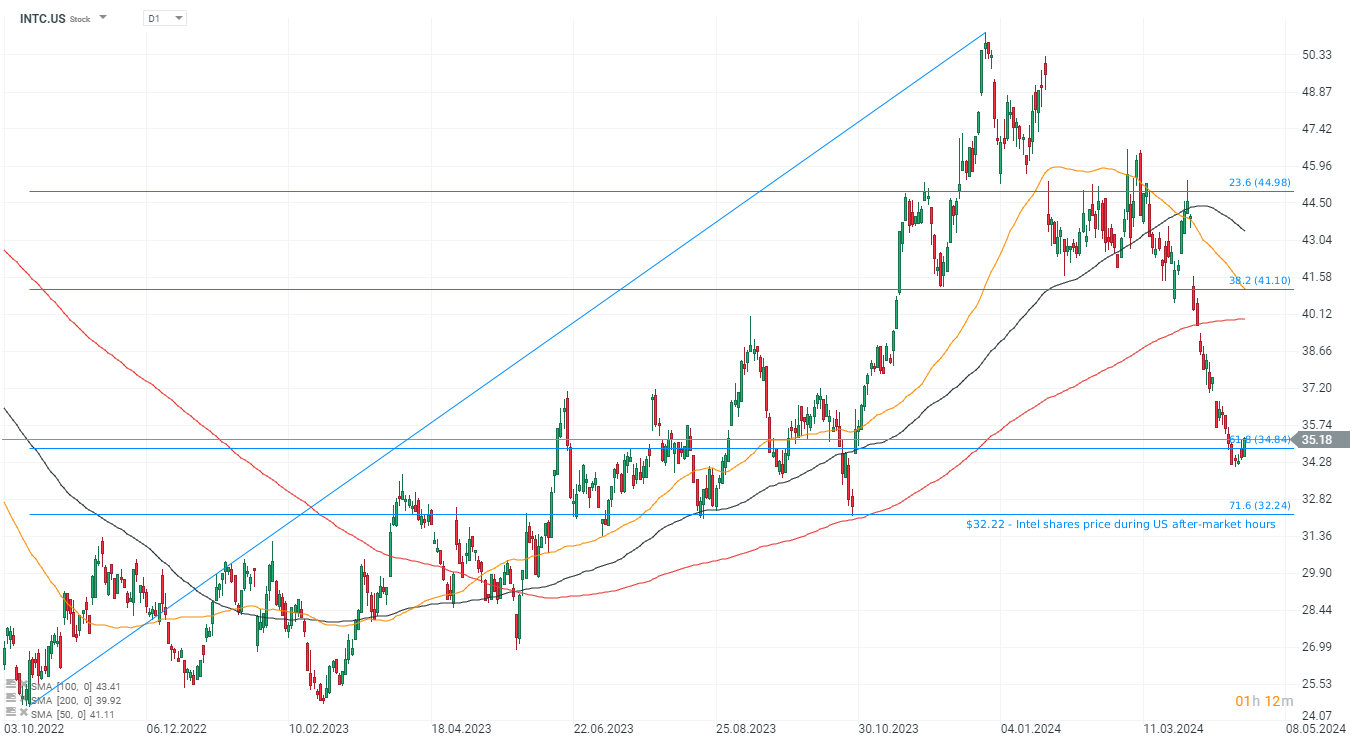Click the 25.53 price axis label
The width and height of the screenshot is (1362, 746).
coord(1318,684)
